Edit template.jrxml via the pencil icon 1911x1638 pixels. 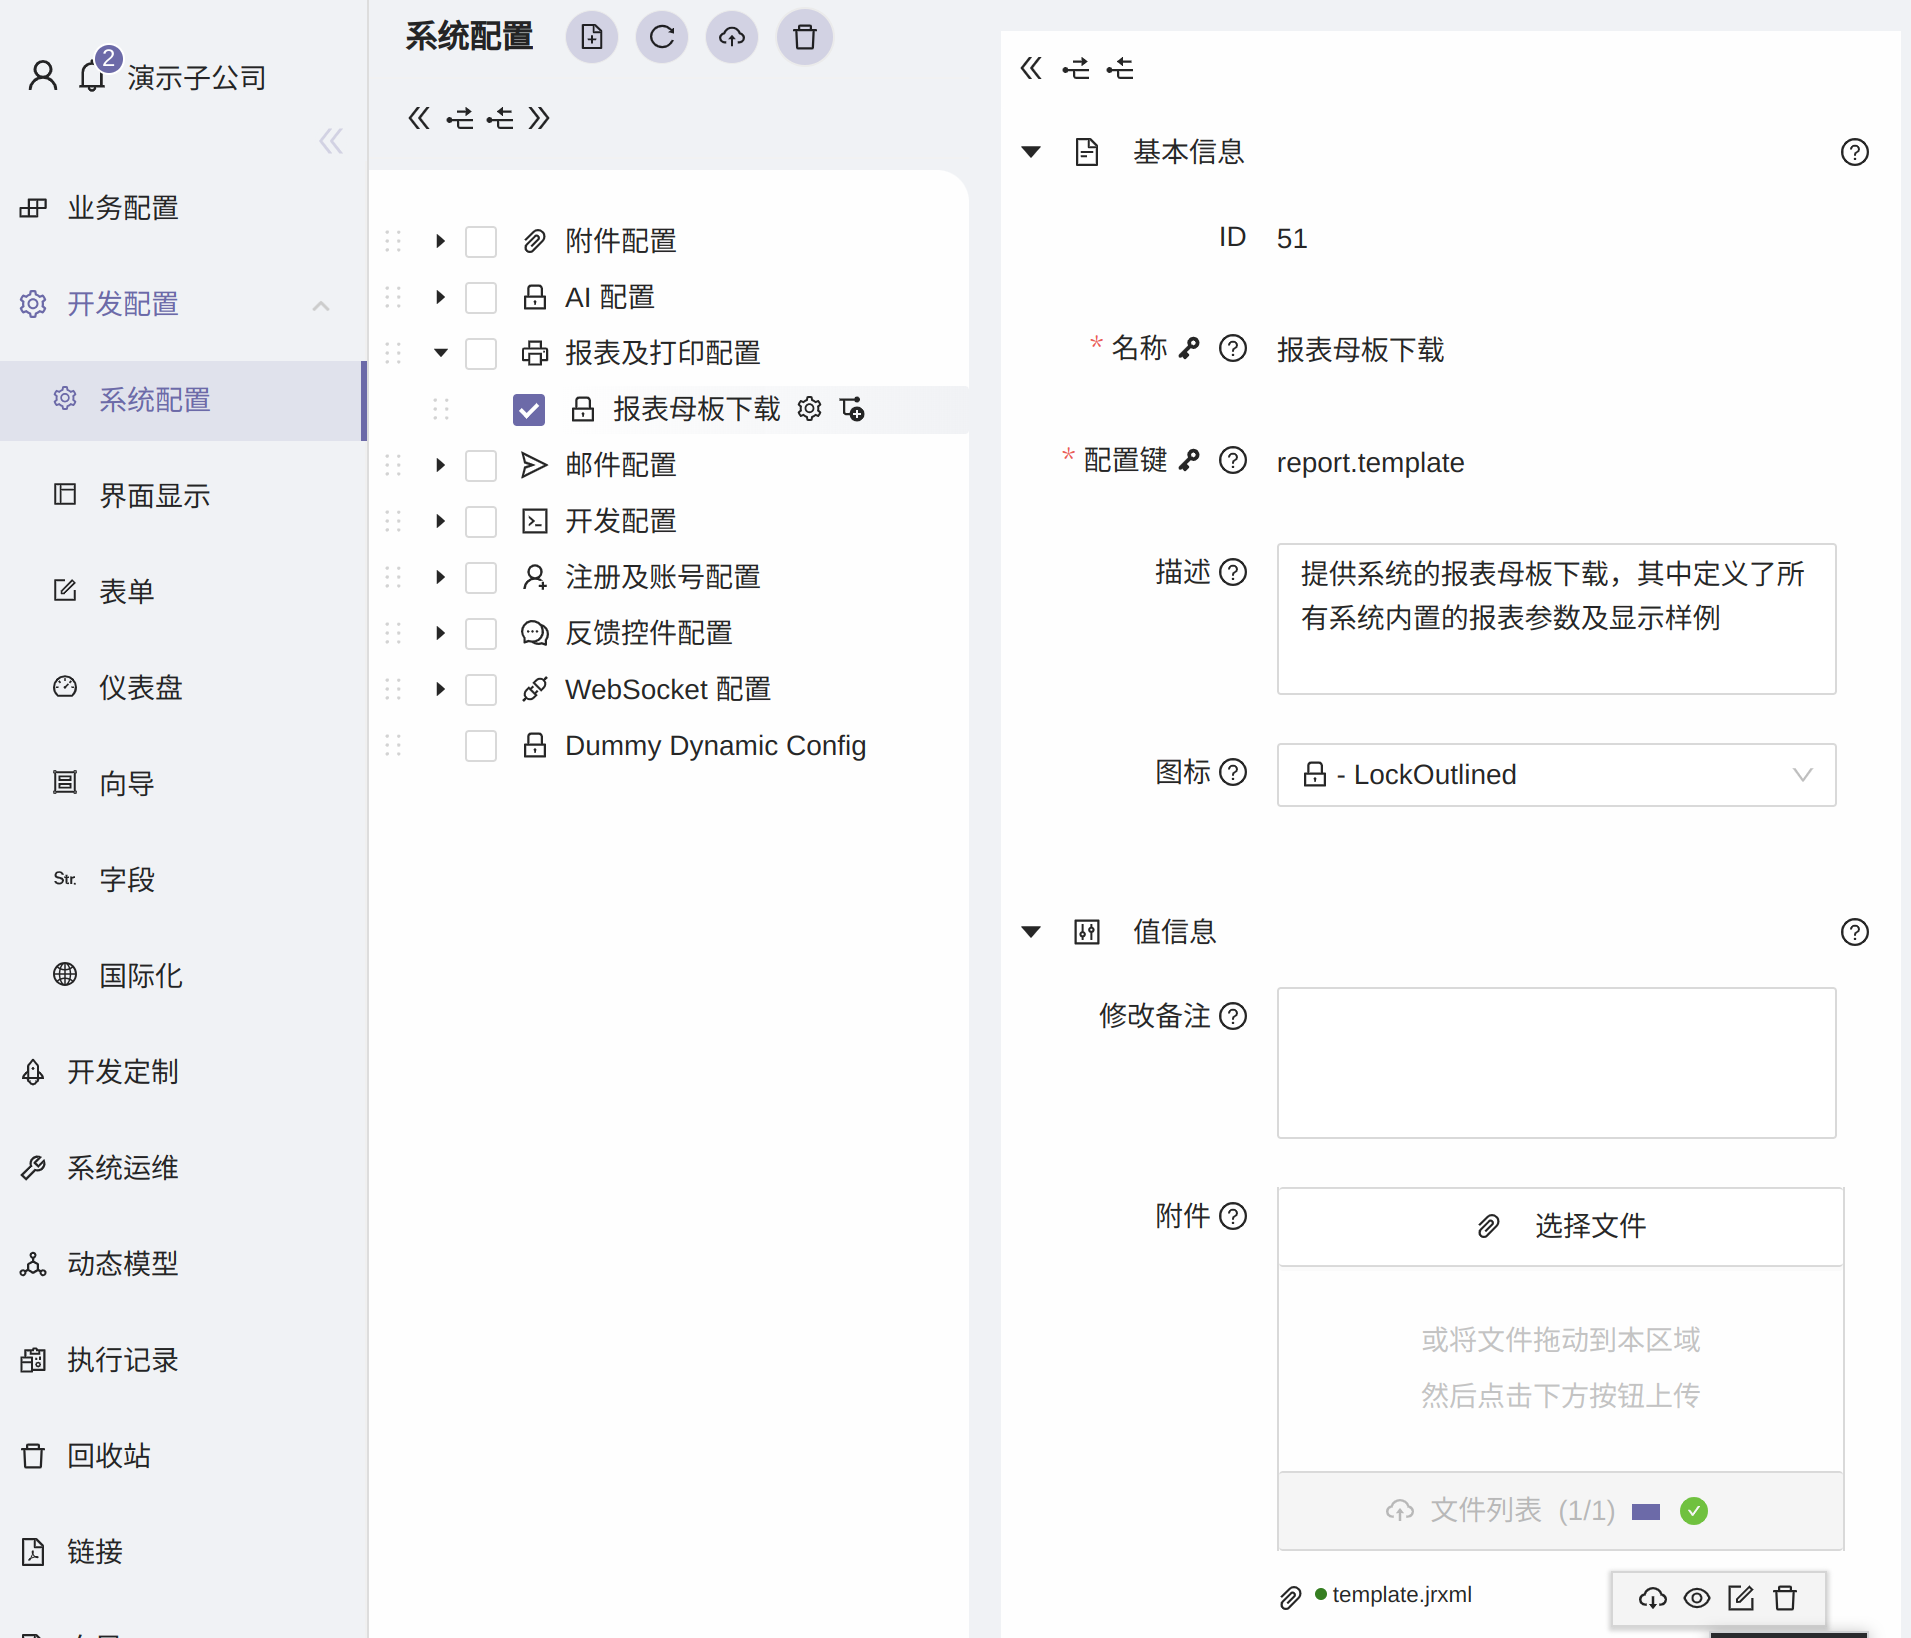[1741, 1597]
